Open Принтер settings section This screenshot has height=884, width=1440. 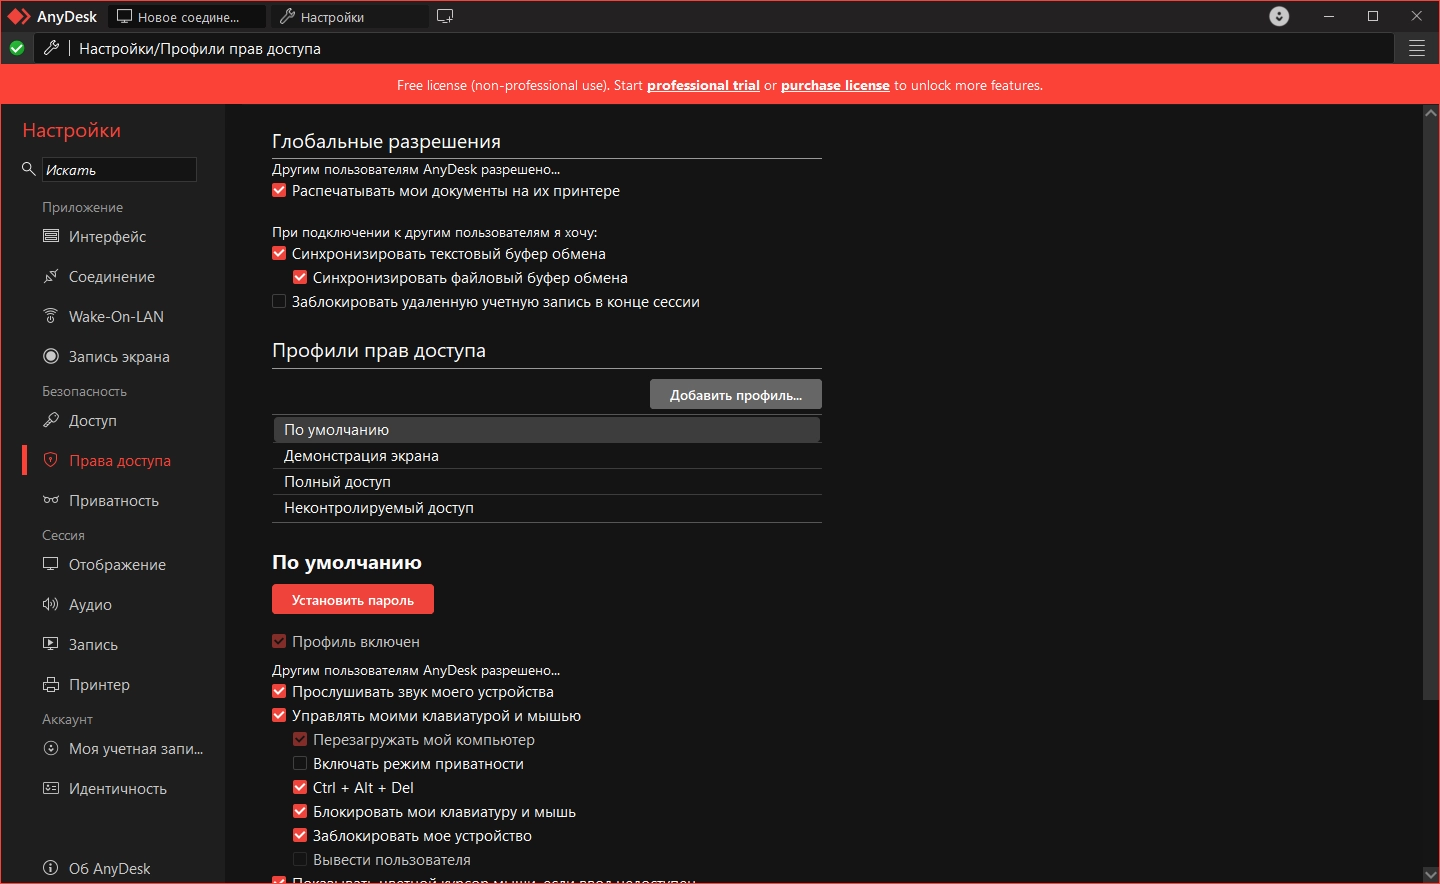pyautogui.click(x=99, y=684)
